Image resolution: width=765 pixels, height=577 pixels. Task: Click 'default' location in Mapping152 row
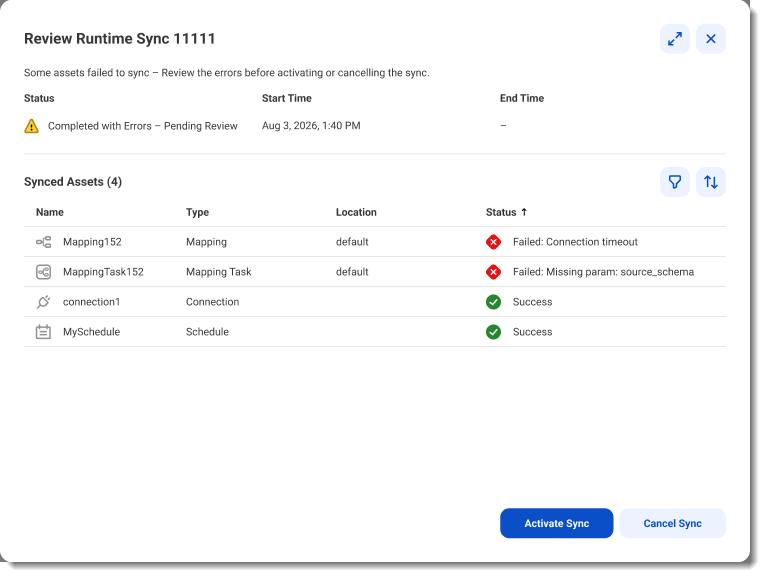352,242
